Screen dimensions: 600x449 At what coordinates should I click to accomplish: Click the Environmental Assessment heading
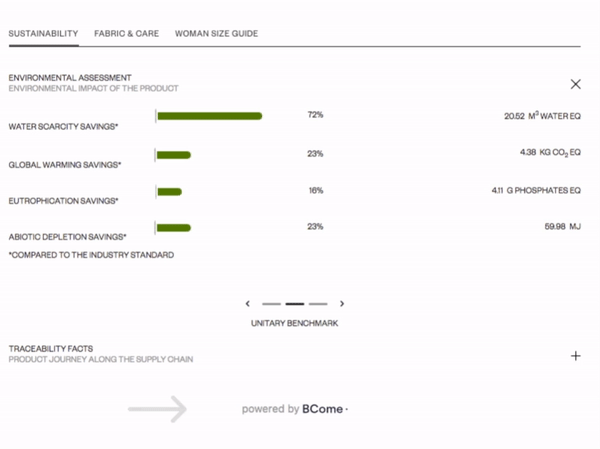pyautogui.click(x=70, y=78)
